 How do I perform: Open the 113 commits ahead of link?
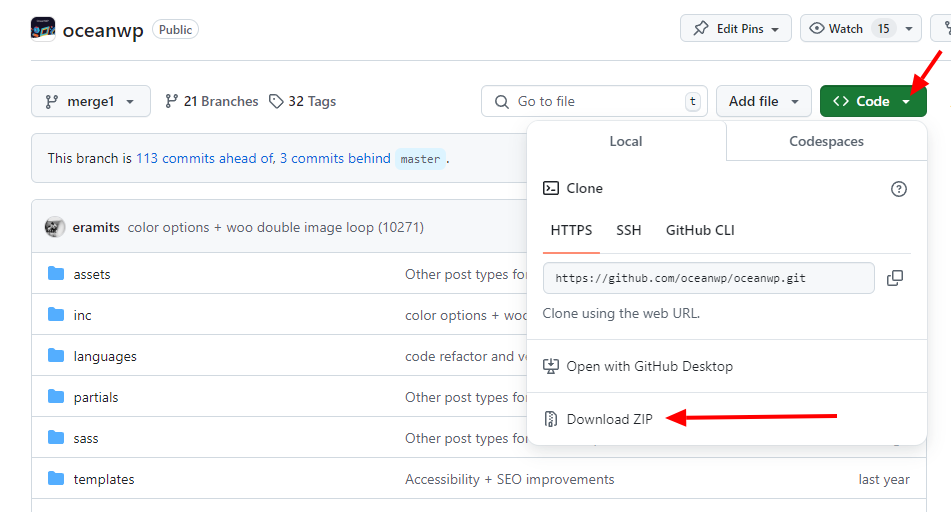206,158
